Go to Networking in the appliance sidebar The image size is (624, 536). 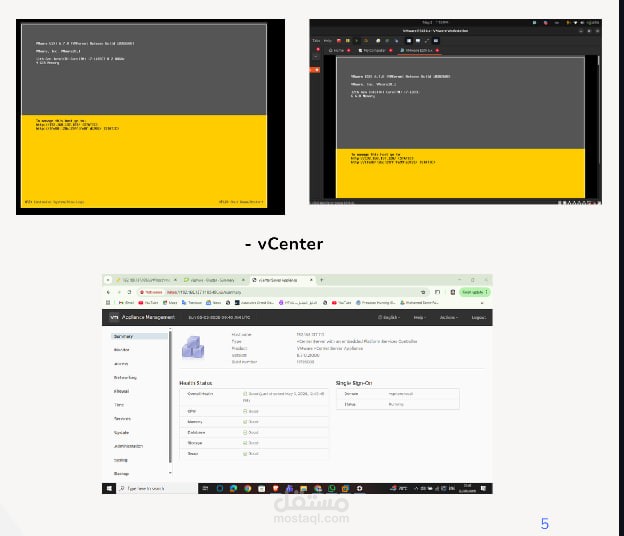click(125, 377)
